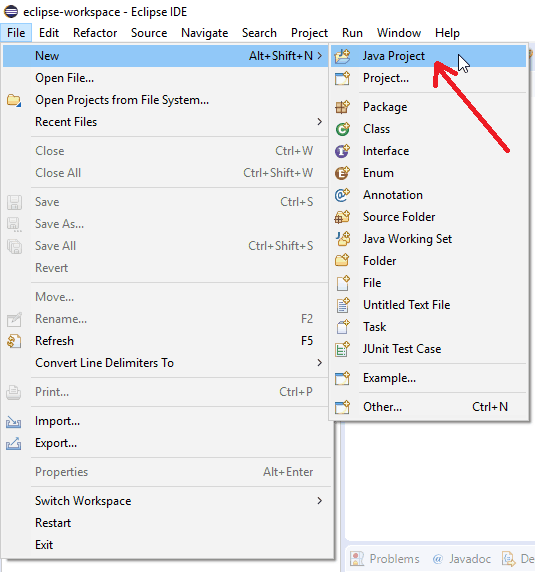Click the Export icon in File menu
The image size is (535, 572).
click(13, 444)
